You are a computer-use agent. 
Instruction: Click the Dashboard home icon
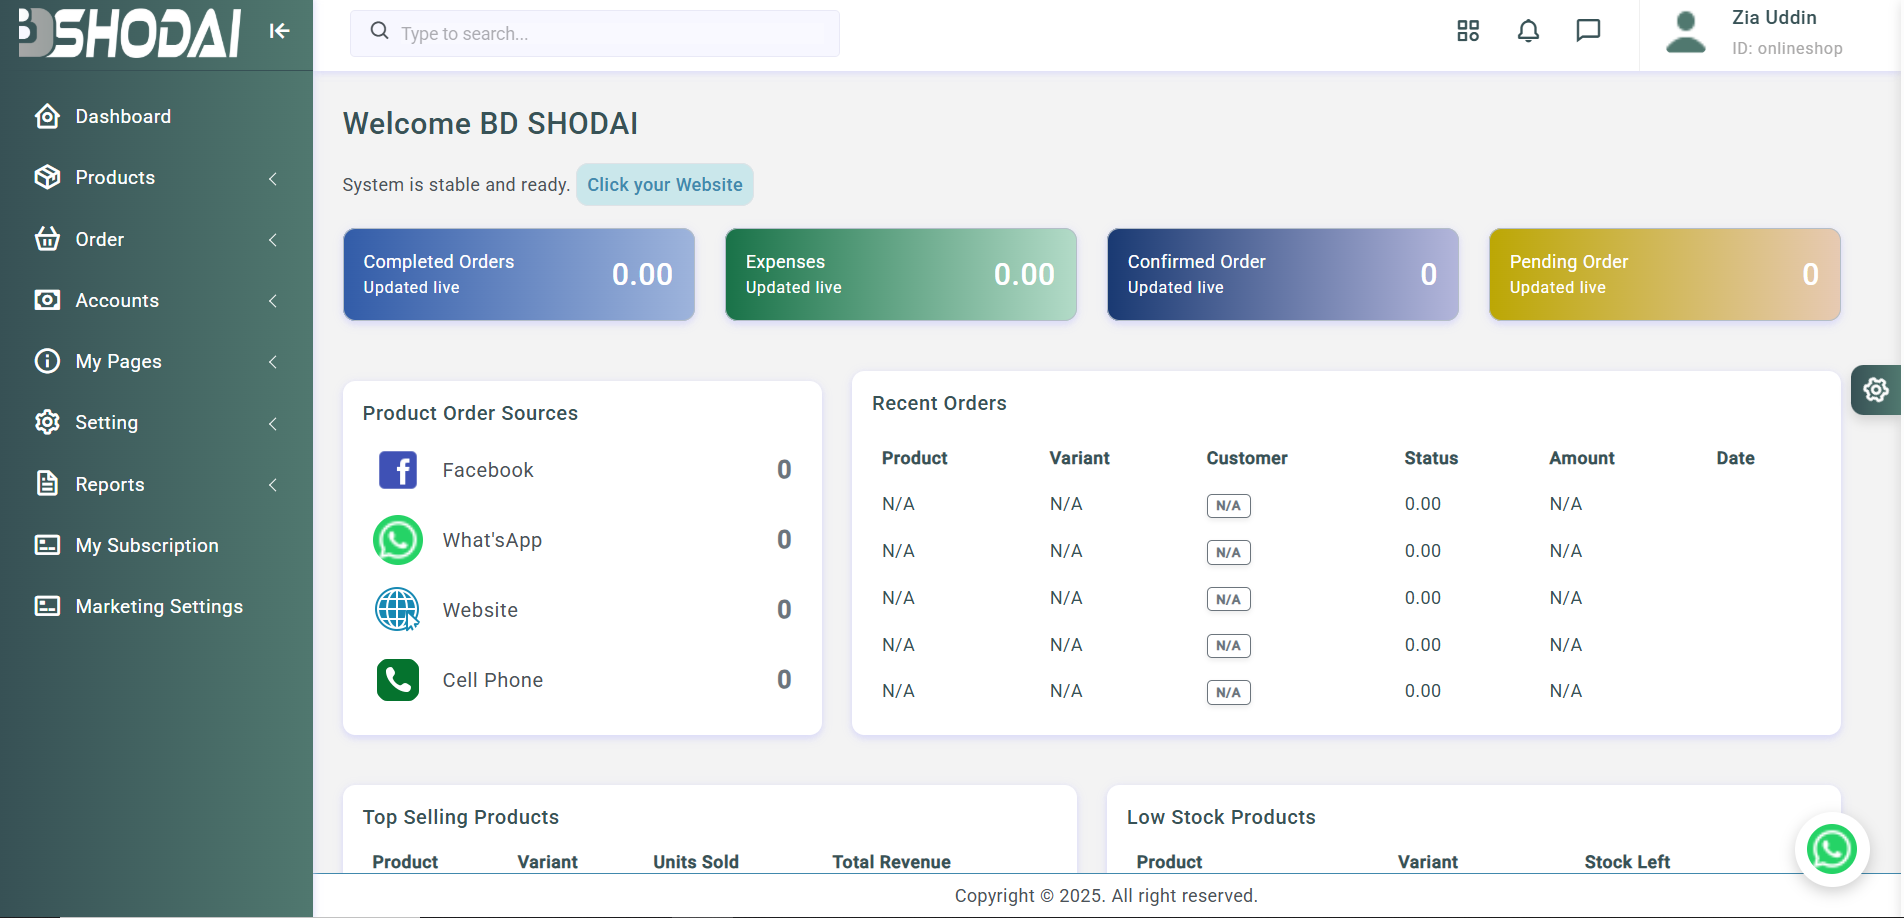pyautogui.click(x=47, y=117)
